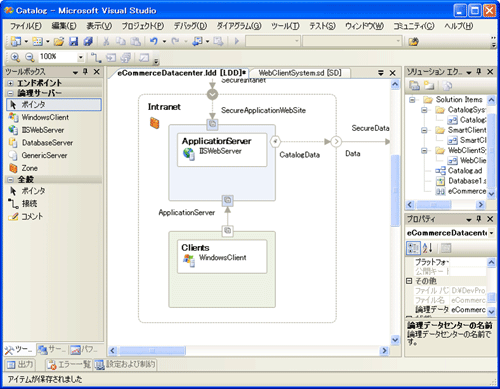Image resolution: width=500 pixels, height=389 pixels.
Task: Click the Zoom Out magnifier icon
Action: pyautogui.click(x=30, y=57)
